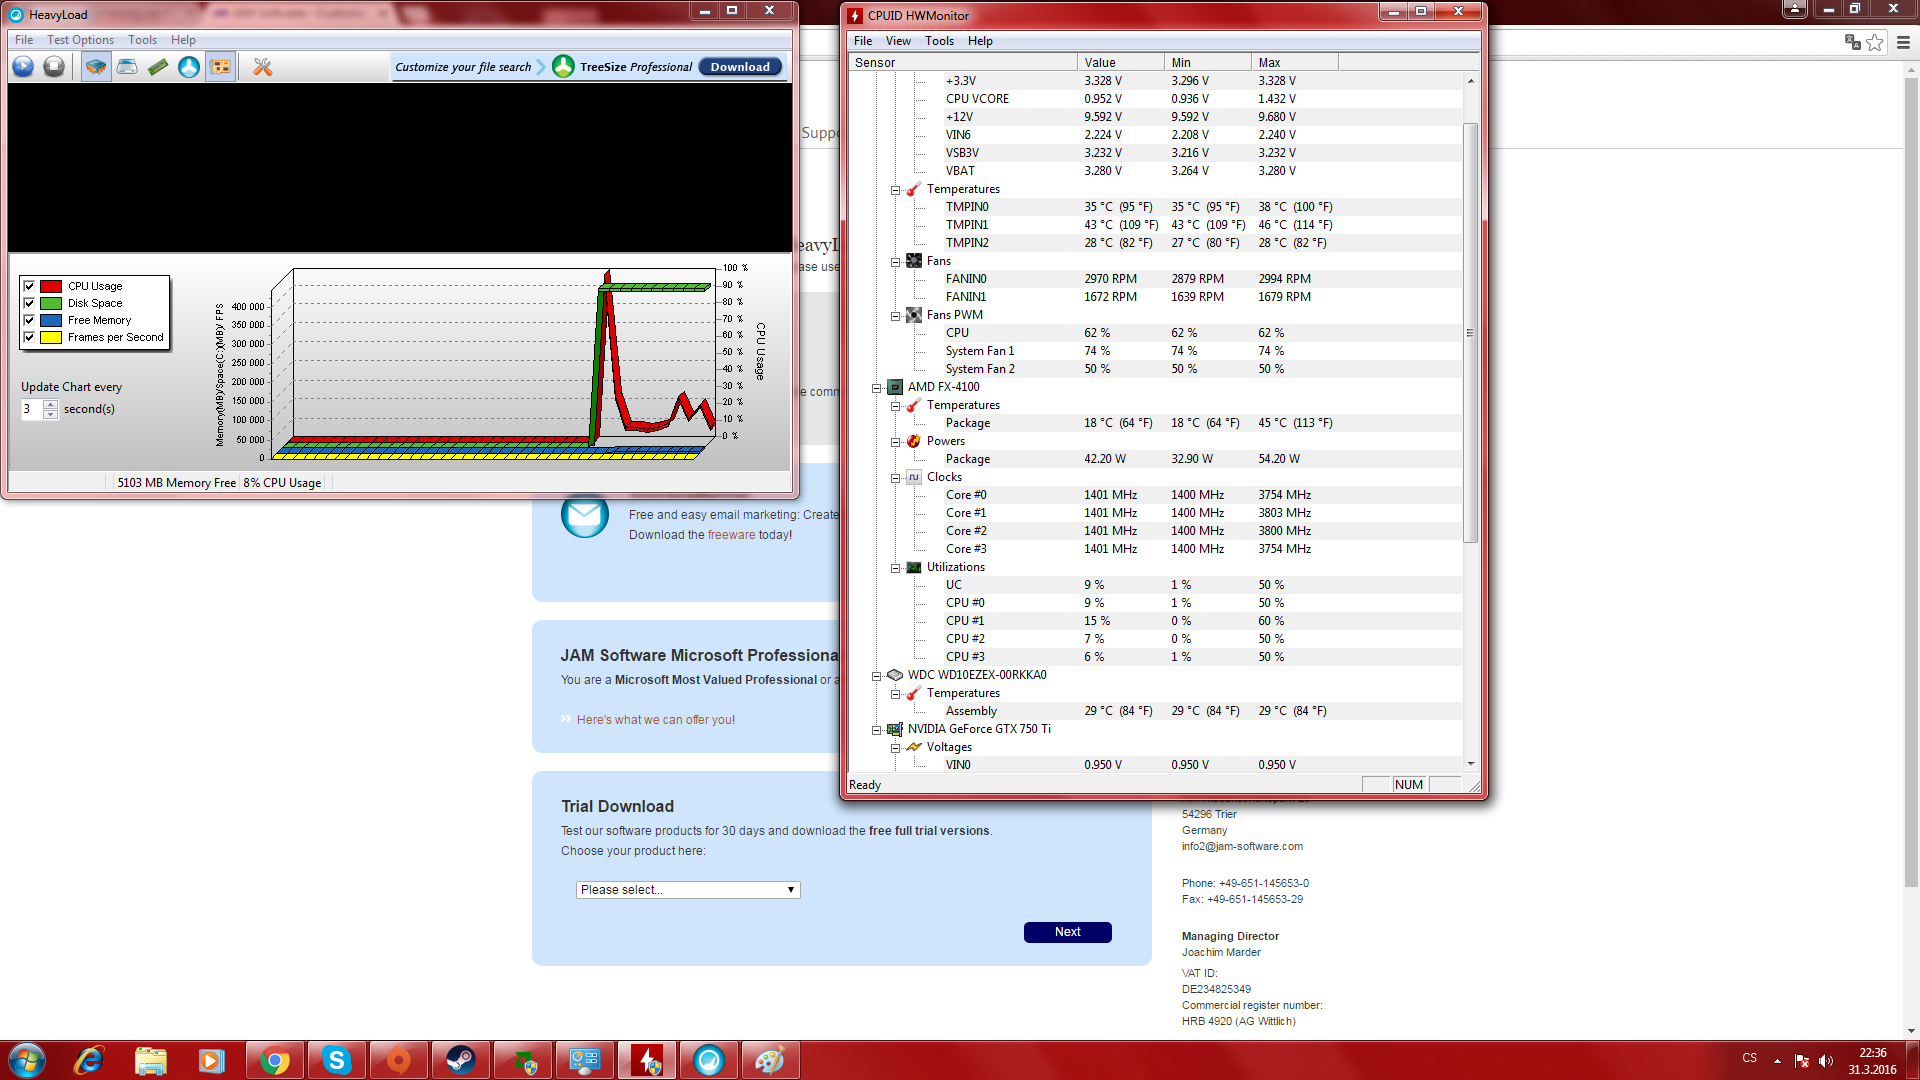Open the freeware link

(x=731, y=535)
